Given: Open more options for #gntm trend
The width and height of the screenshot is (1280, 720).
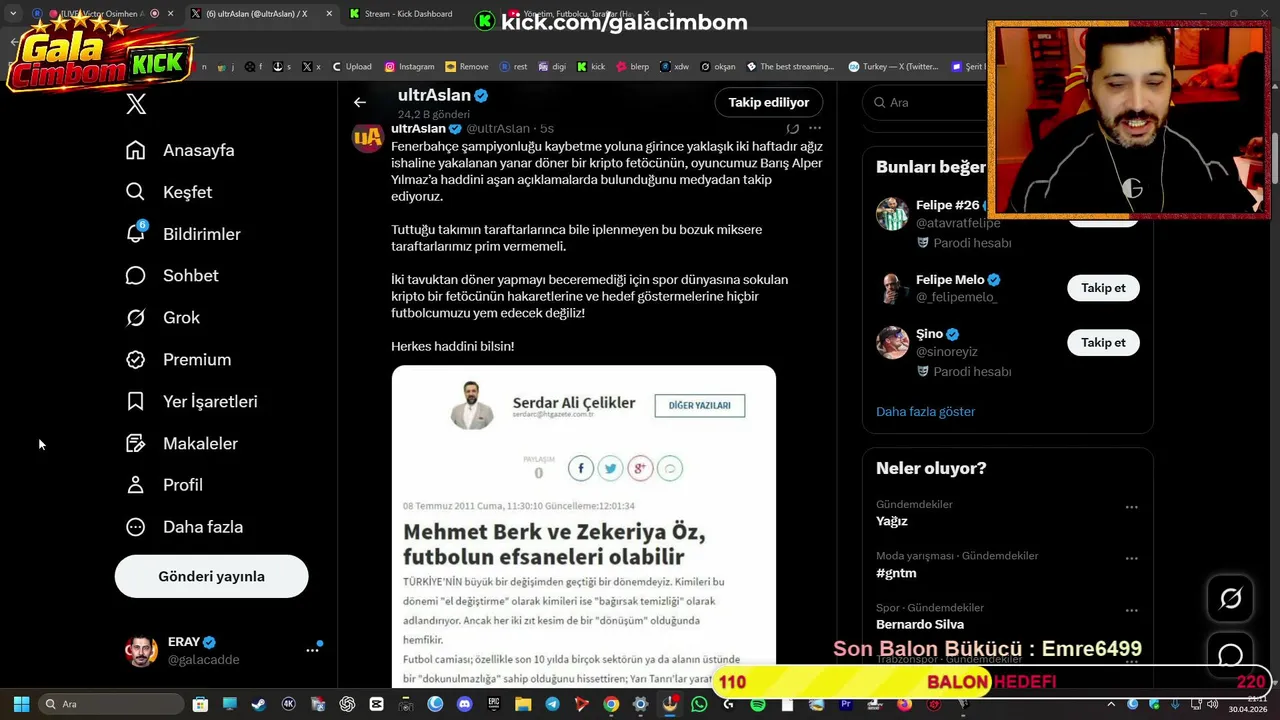Looking at the screenshot, I should [1131, 559].
